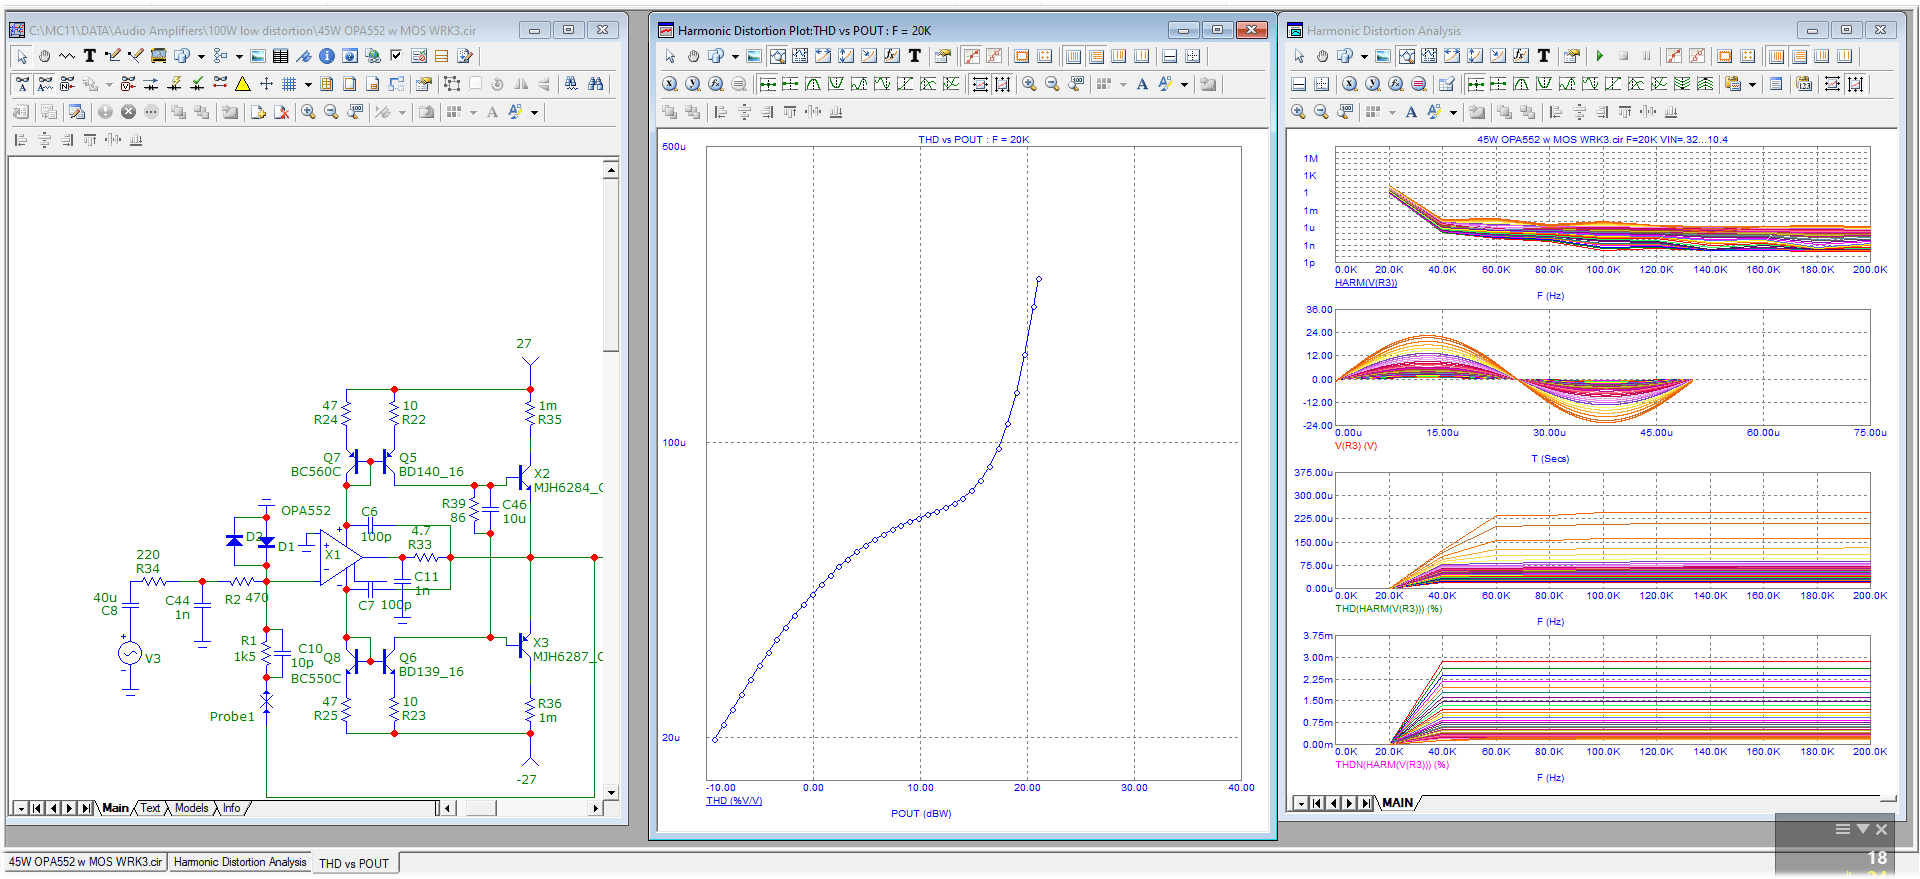This screenshot has width=1920, height=879.
Task: Click the schematic vertical scrollbar down arrow
Action: tap(611, 792)
